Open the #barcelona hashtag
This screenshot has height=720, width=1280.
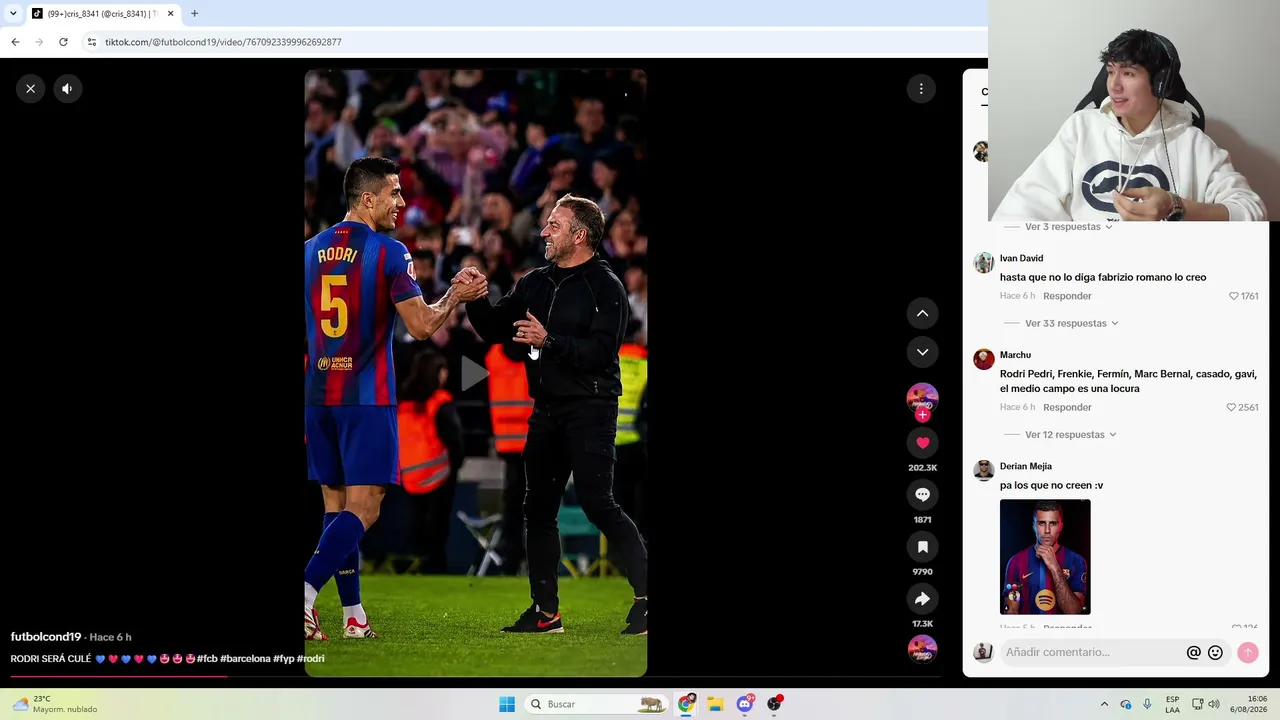tap(245, 659)
